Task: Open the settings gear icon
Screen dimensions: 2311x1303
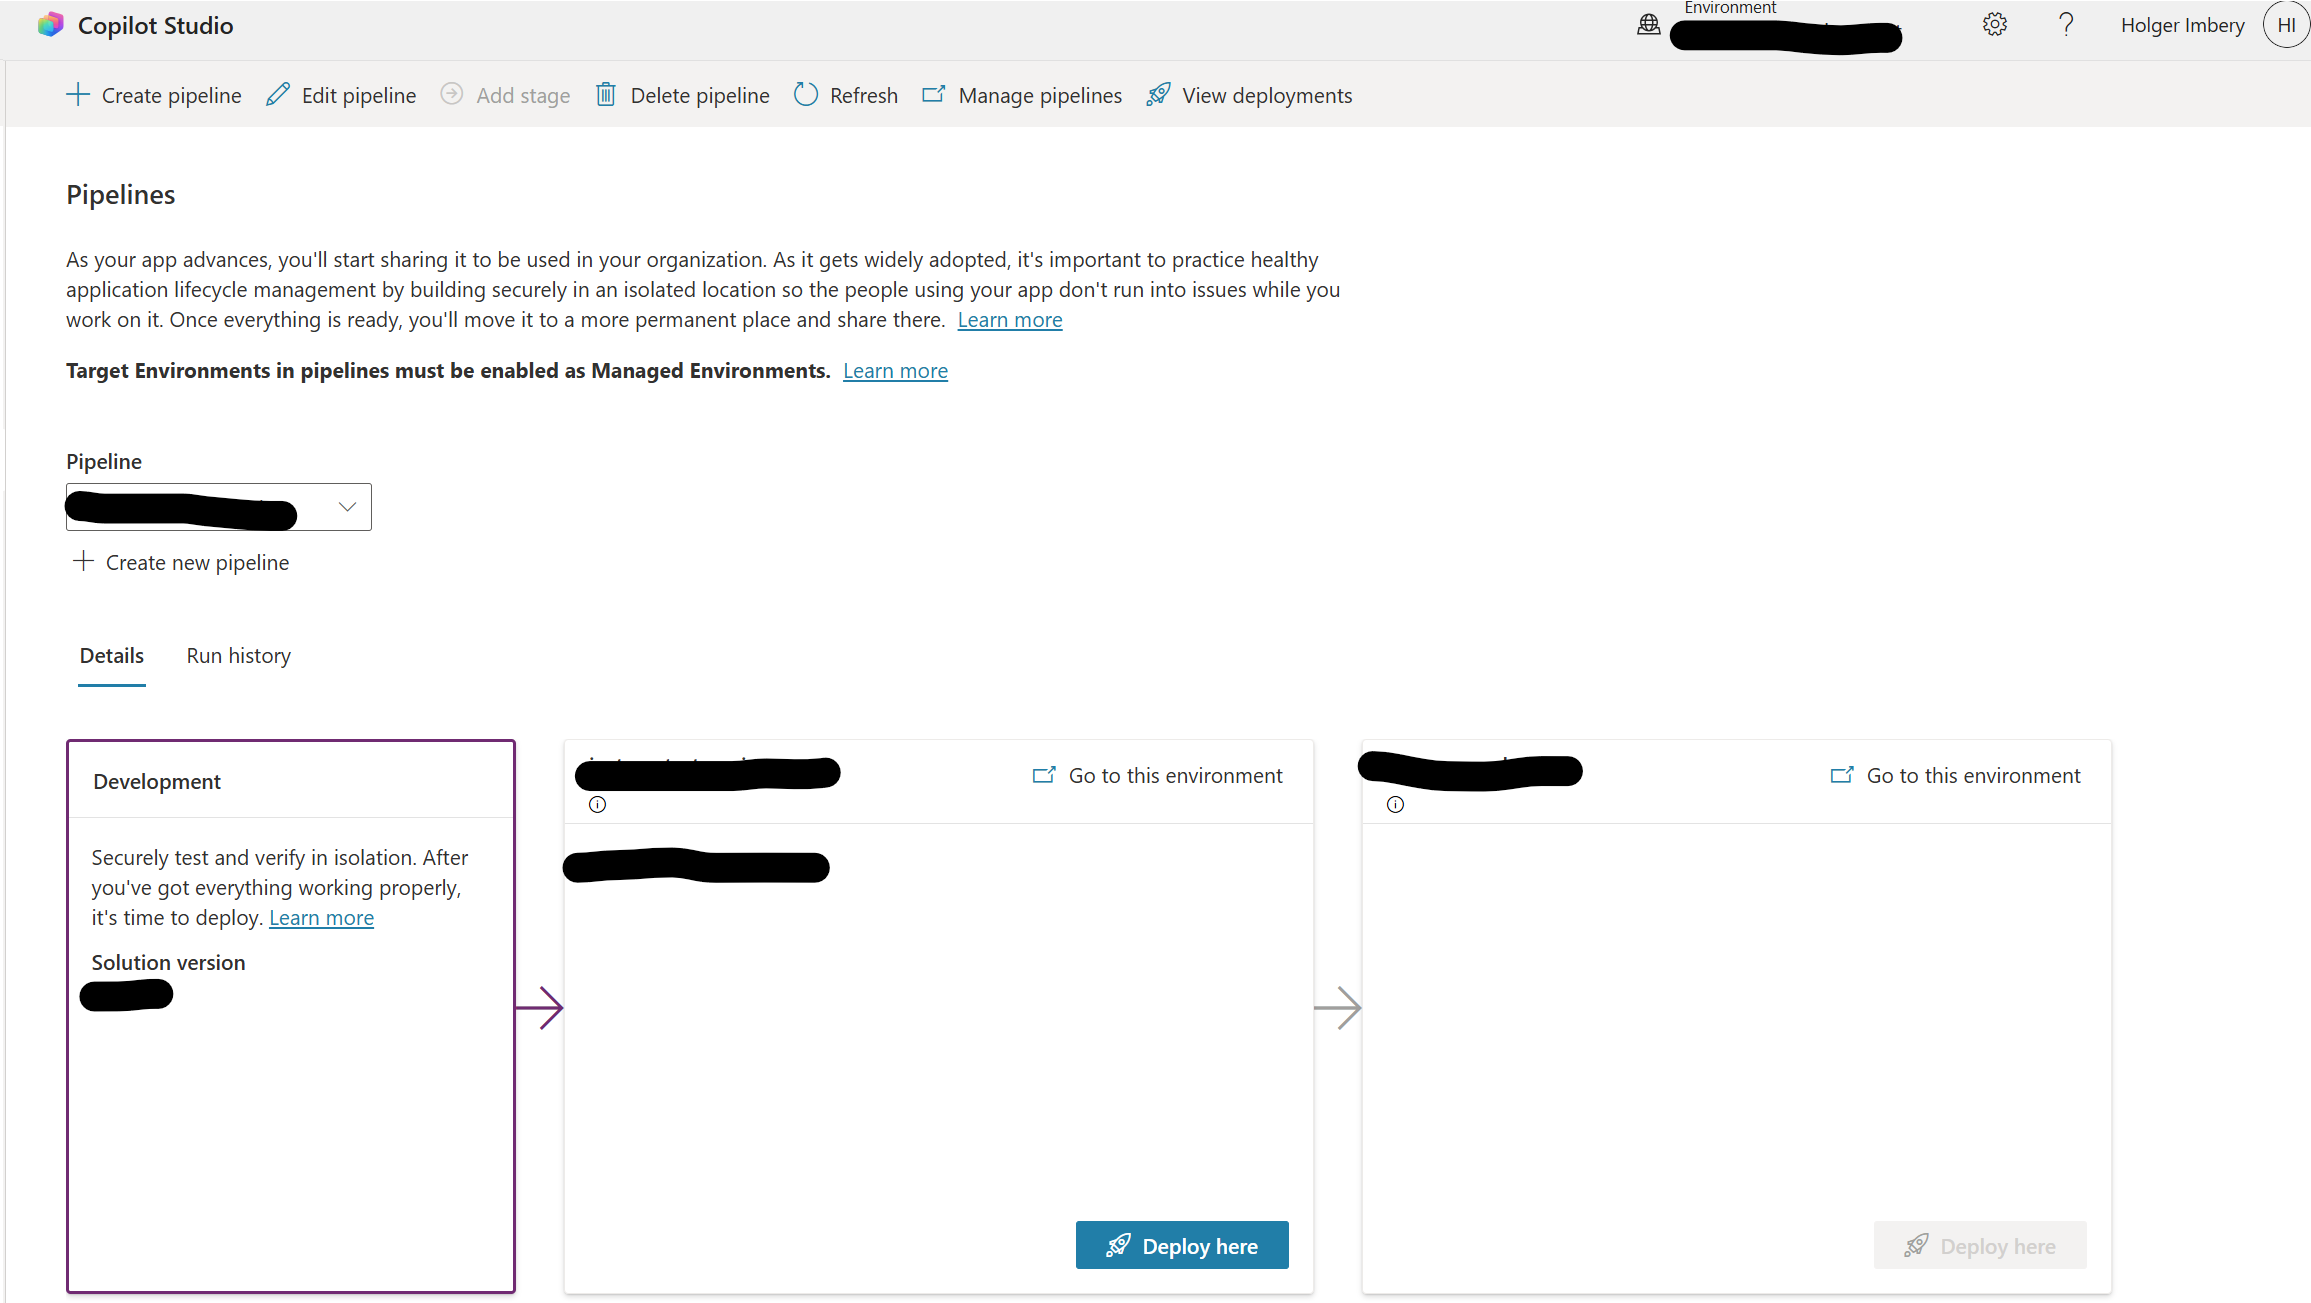Action: (x=1994, y=25)
